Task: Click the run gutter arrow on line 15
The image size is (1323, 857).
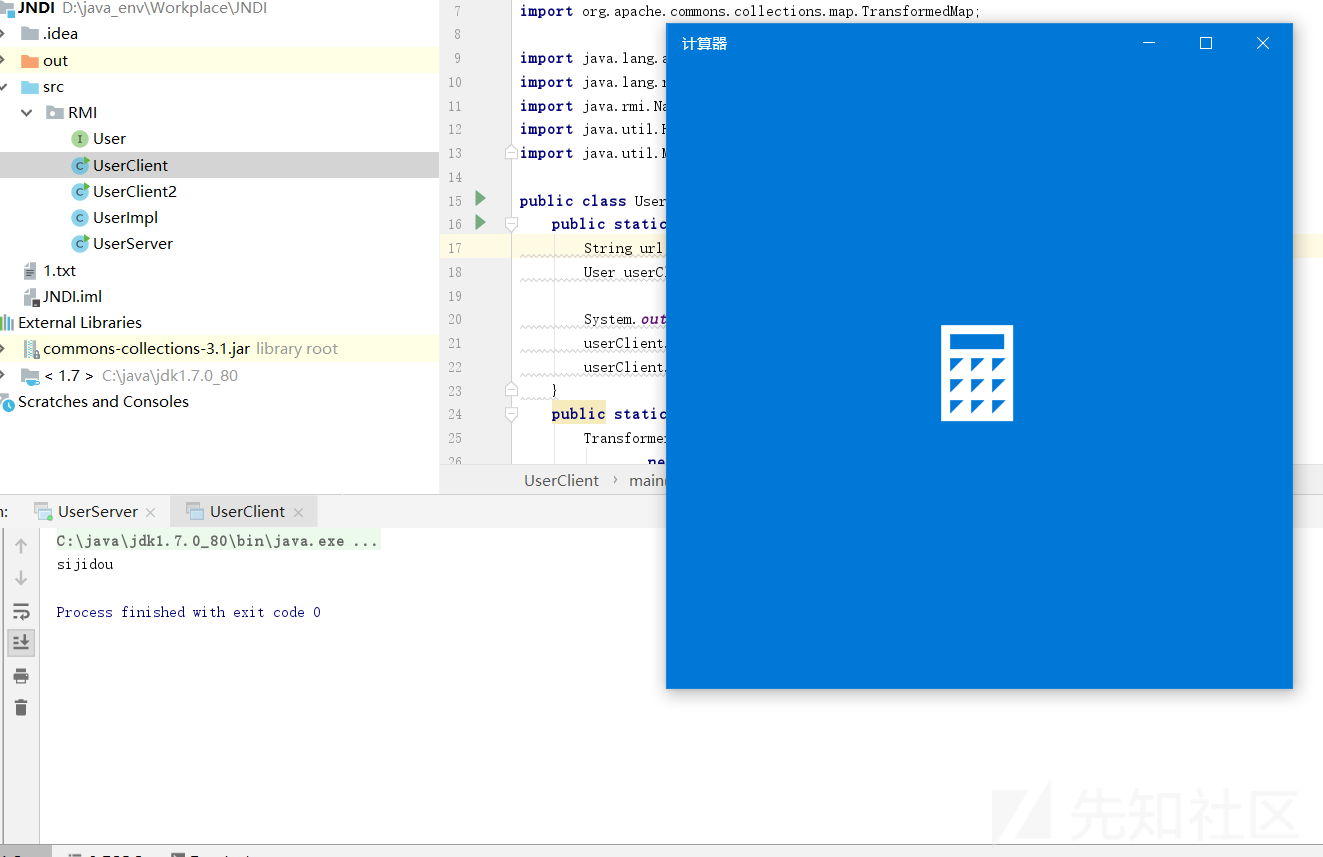Action: pyautogui.click(x=480, y=198)
